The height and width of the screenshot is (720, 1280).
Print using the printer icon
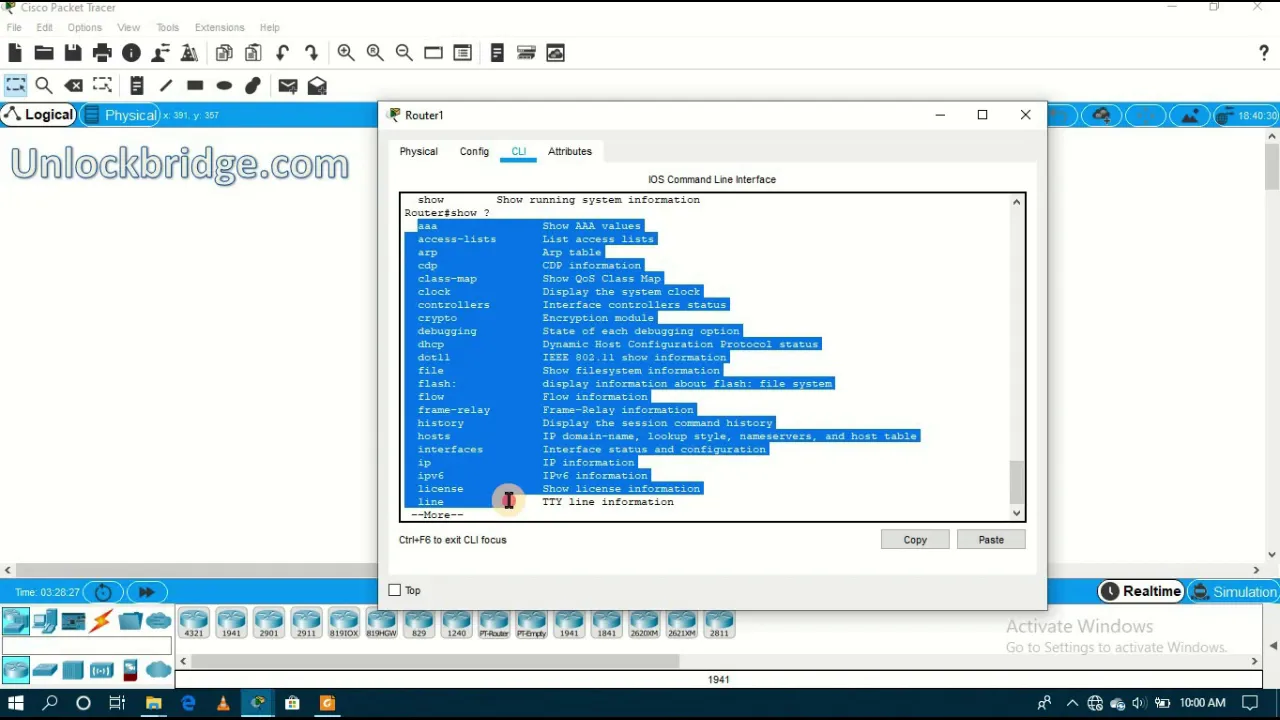coord(102,53)
